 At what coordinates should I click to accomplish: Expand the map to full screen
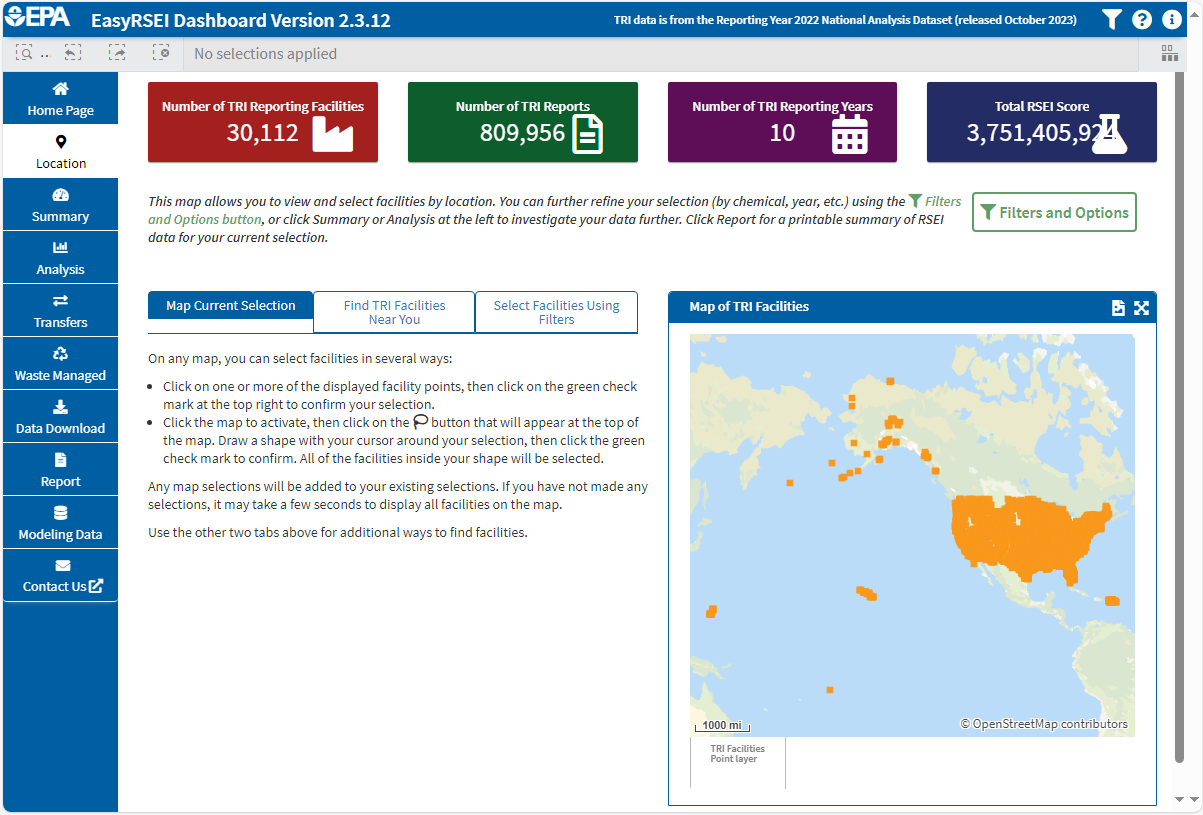click(1141, 308)
